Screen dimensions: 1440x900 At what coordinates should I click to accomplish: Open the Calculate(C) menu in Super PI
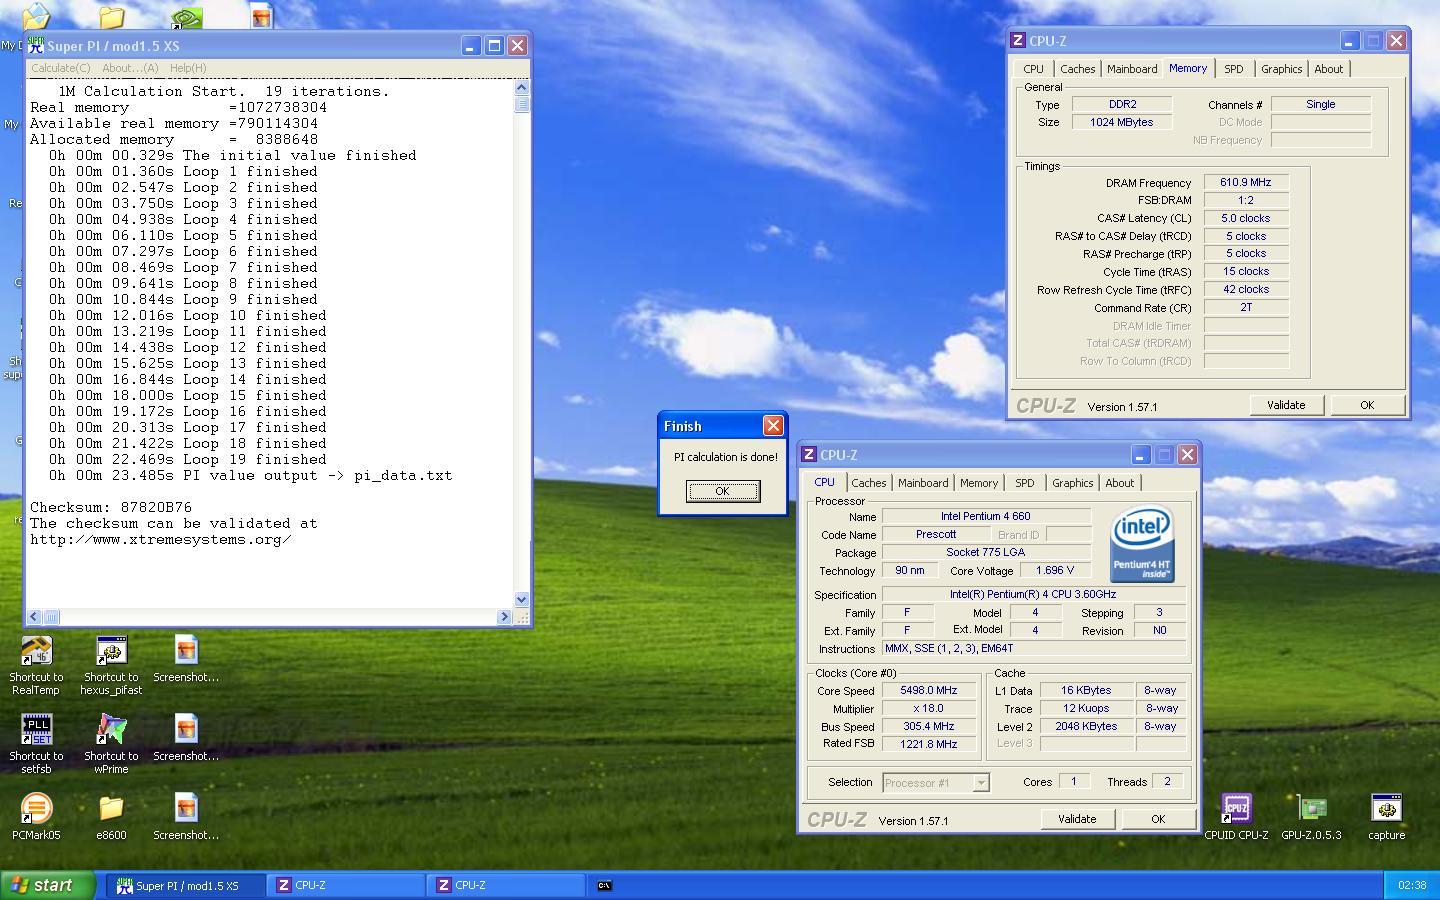[x=60, y=68]
